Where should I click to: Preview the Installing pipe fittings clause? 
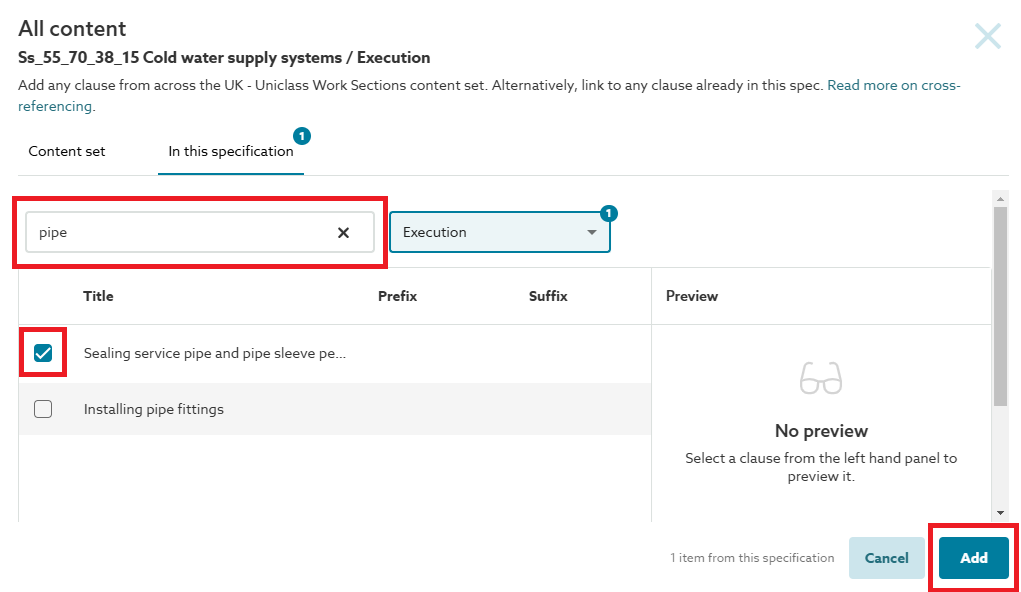[x=154, y=409]
